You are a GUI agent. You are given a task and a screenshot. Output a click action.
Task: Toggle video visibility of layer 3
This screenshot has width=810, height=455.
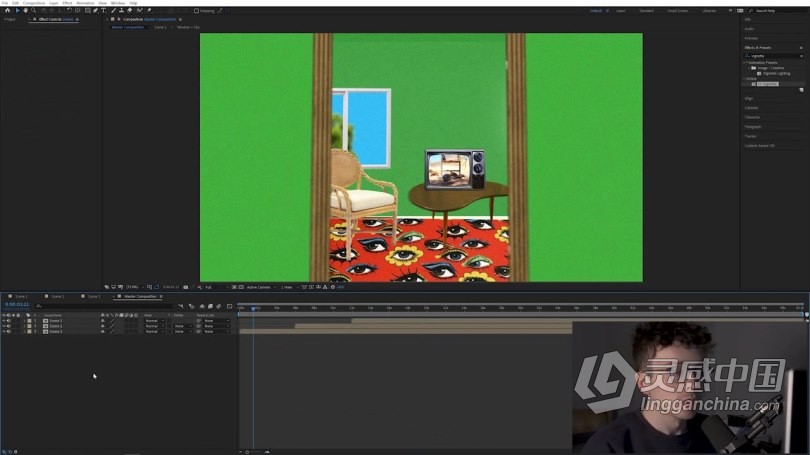click(4, 332)
